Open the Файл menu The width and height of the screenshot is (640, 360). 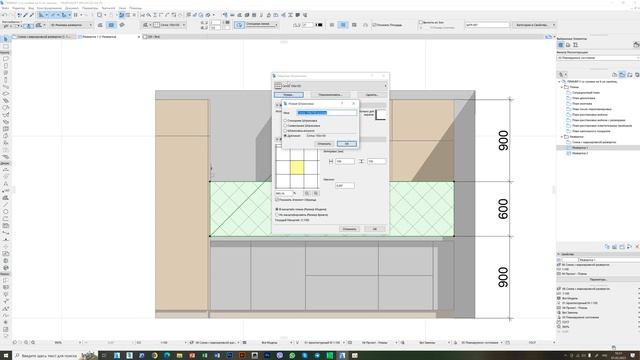pyautogui.click(x=5, y=8)
